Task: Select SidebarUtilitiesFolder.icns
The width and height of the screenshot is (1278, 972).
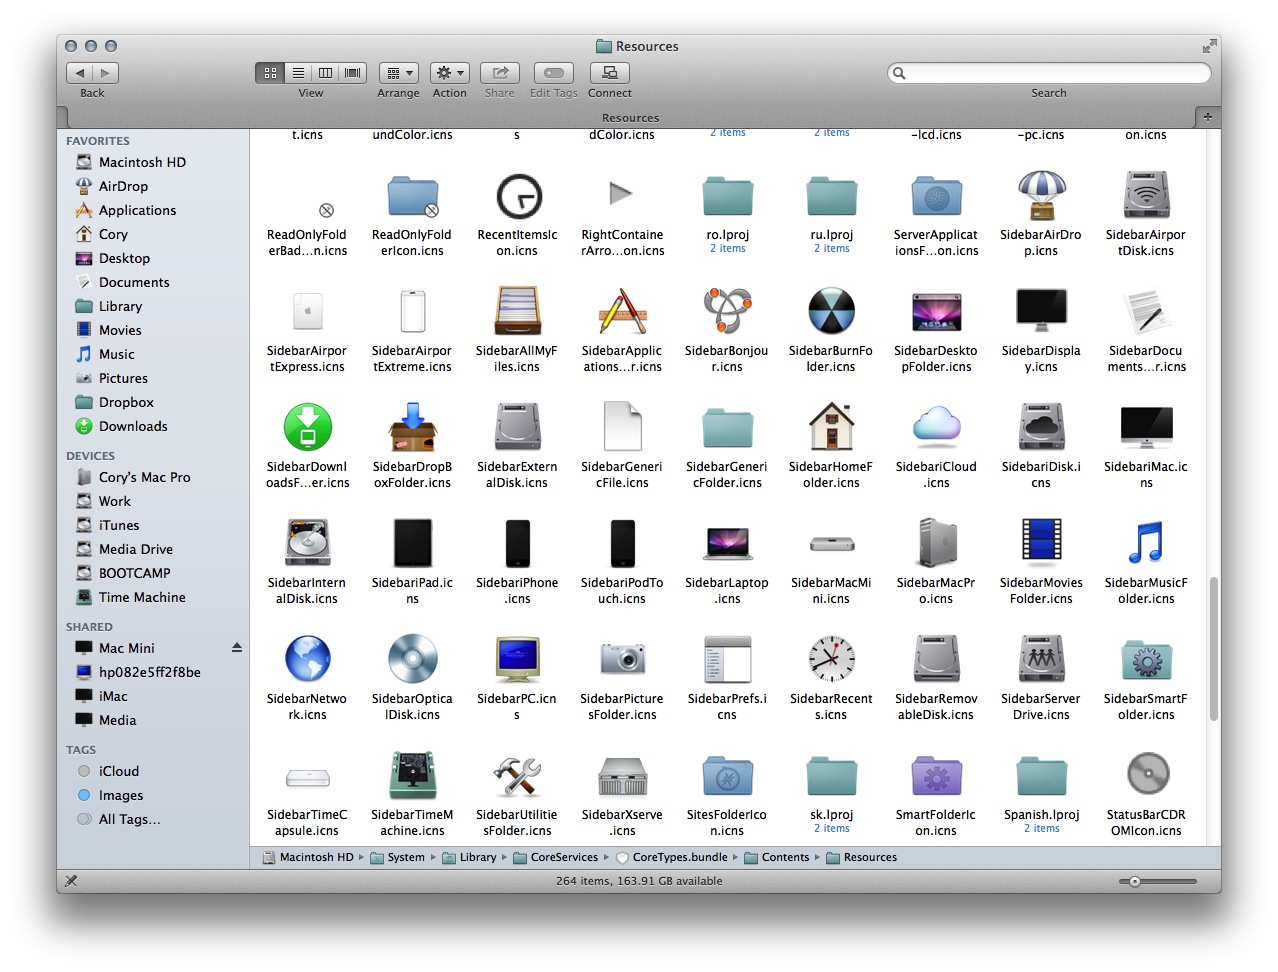Action: [517, 775]
